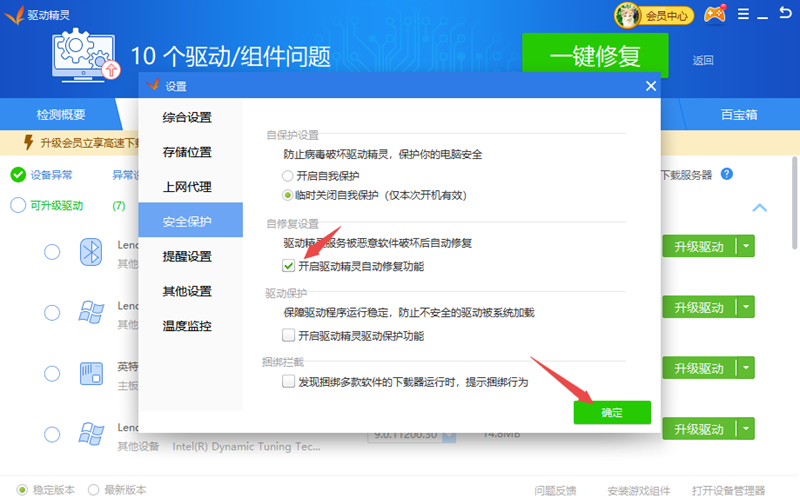Click the blue help question mark icon
This screenshot has height=502, width=800.
point(727,174)
